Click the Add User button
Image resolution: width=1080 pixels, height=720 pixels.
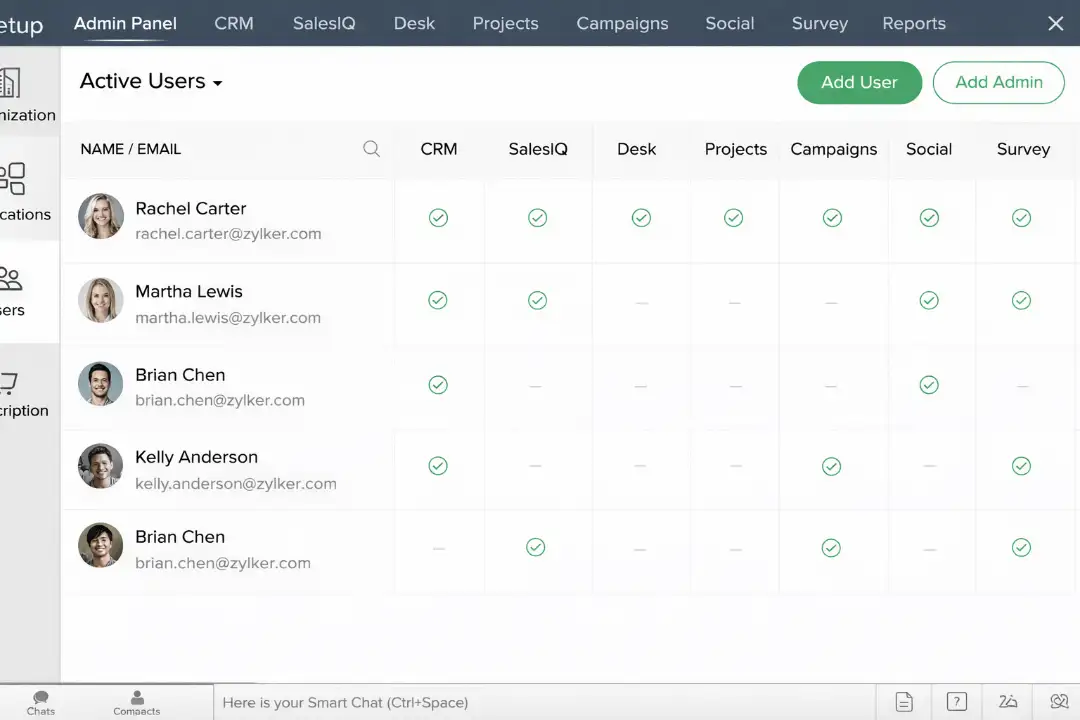click(x=859, y=82)
